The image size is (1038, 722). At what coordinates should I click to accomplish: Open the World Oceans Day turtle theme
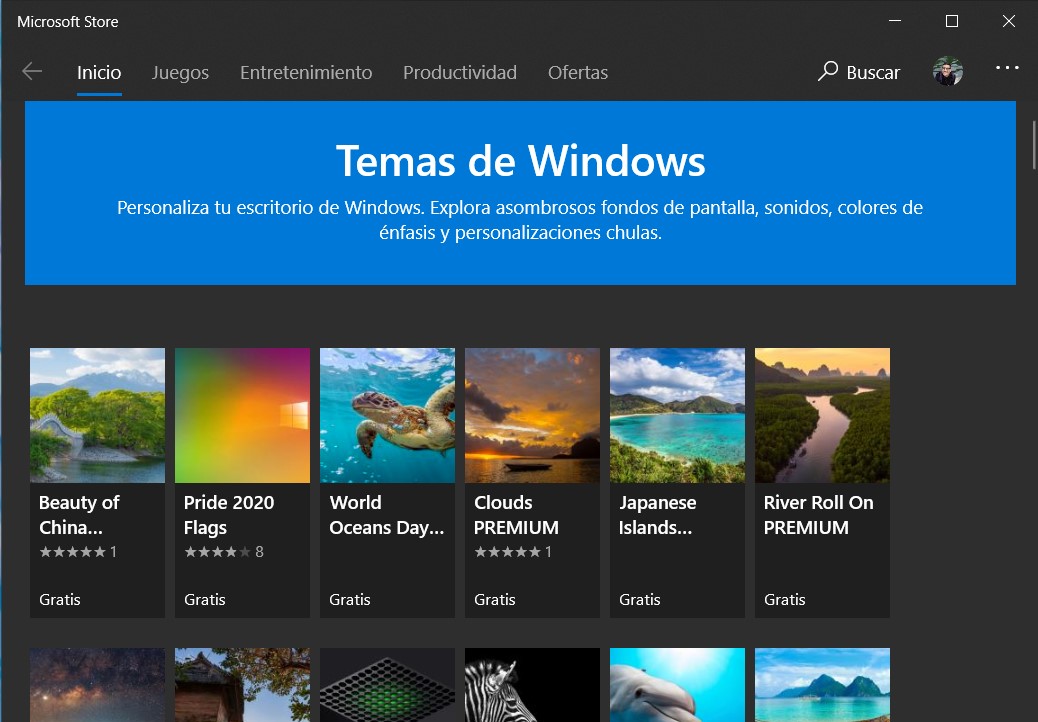[x=387, y=415]
